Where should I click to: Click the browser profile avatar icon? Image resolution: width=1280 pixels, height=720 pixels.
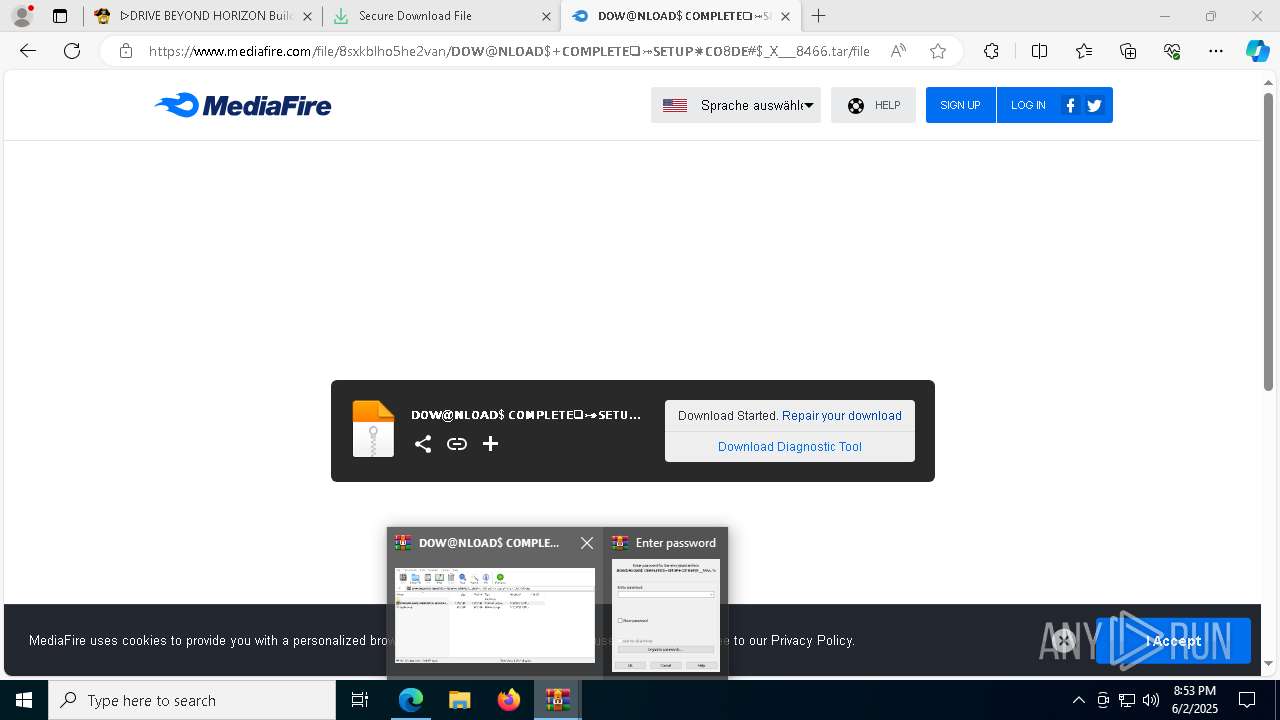click(x=22, y=16)
